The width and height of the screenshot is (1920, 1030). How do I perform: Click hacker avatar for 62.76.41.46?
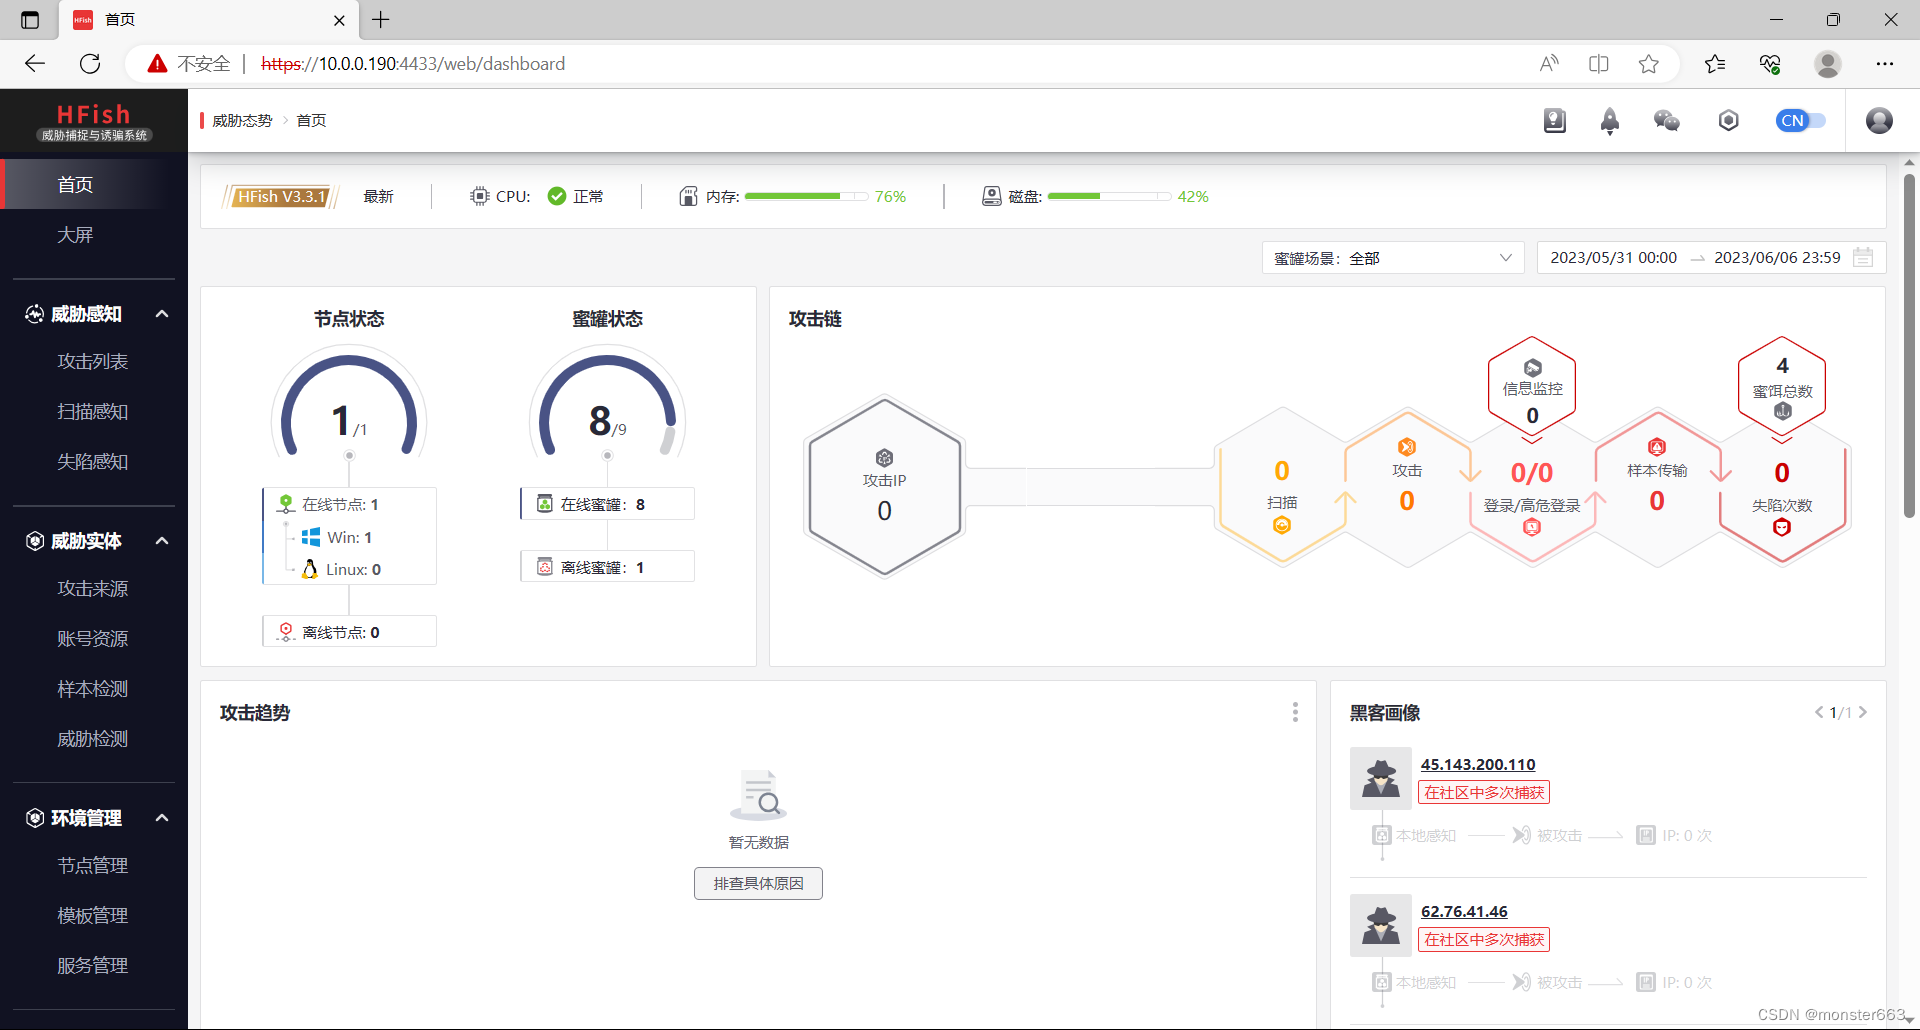tap(1381, 925)
